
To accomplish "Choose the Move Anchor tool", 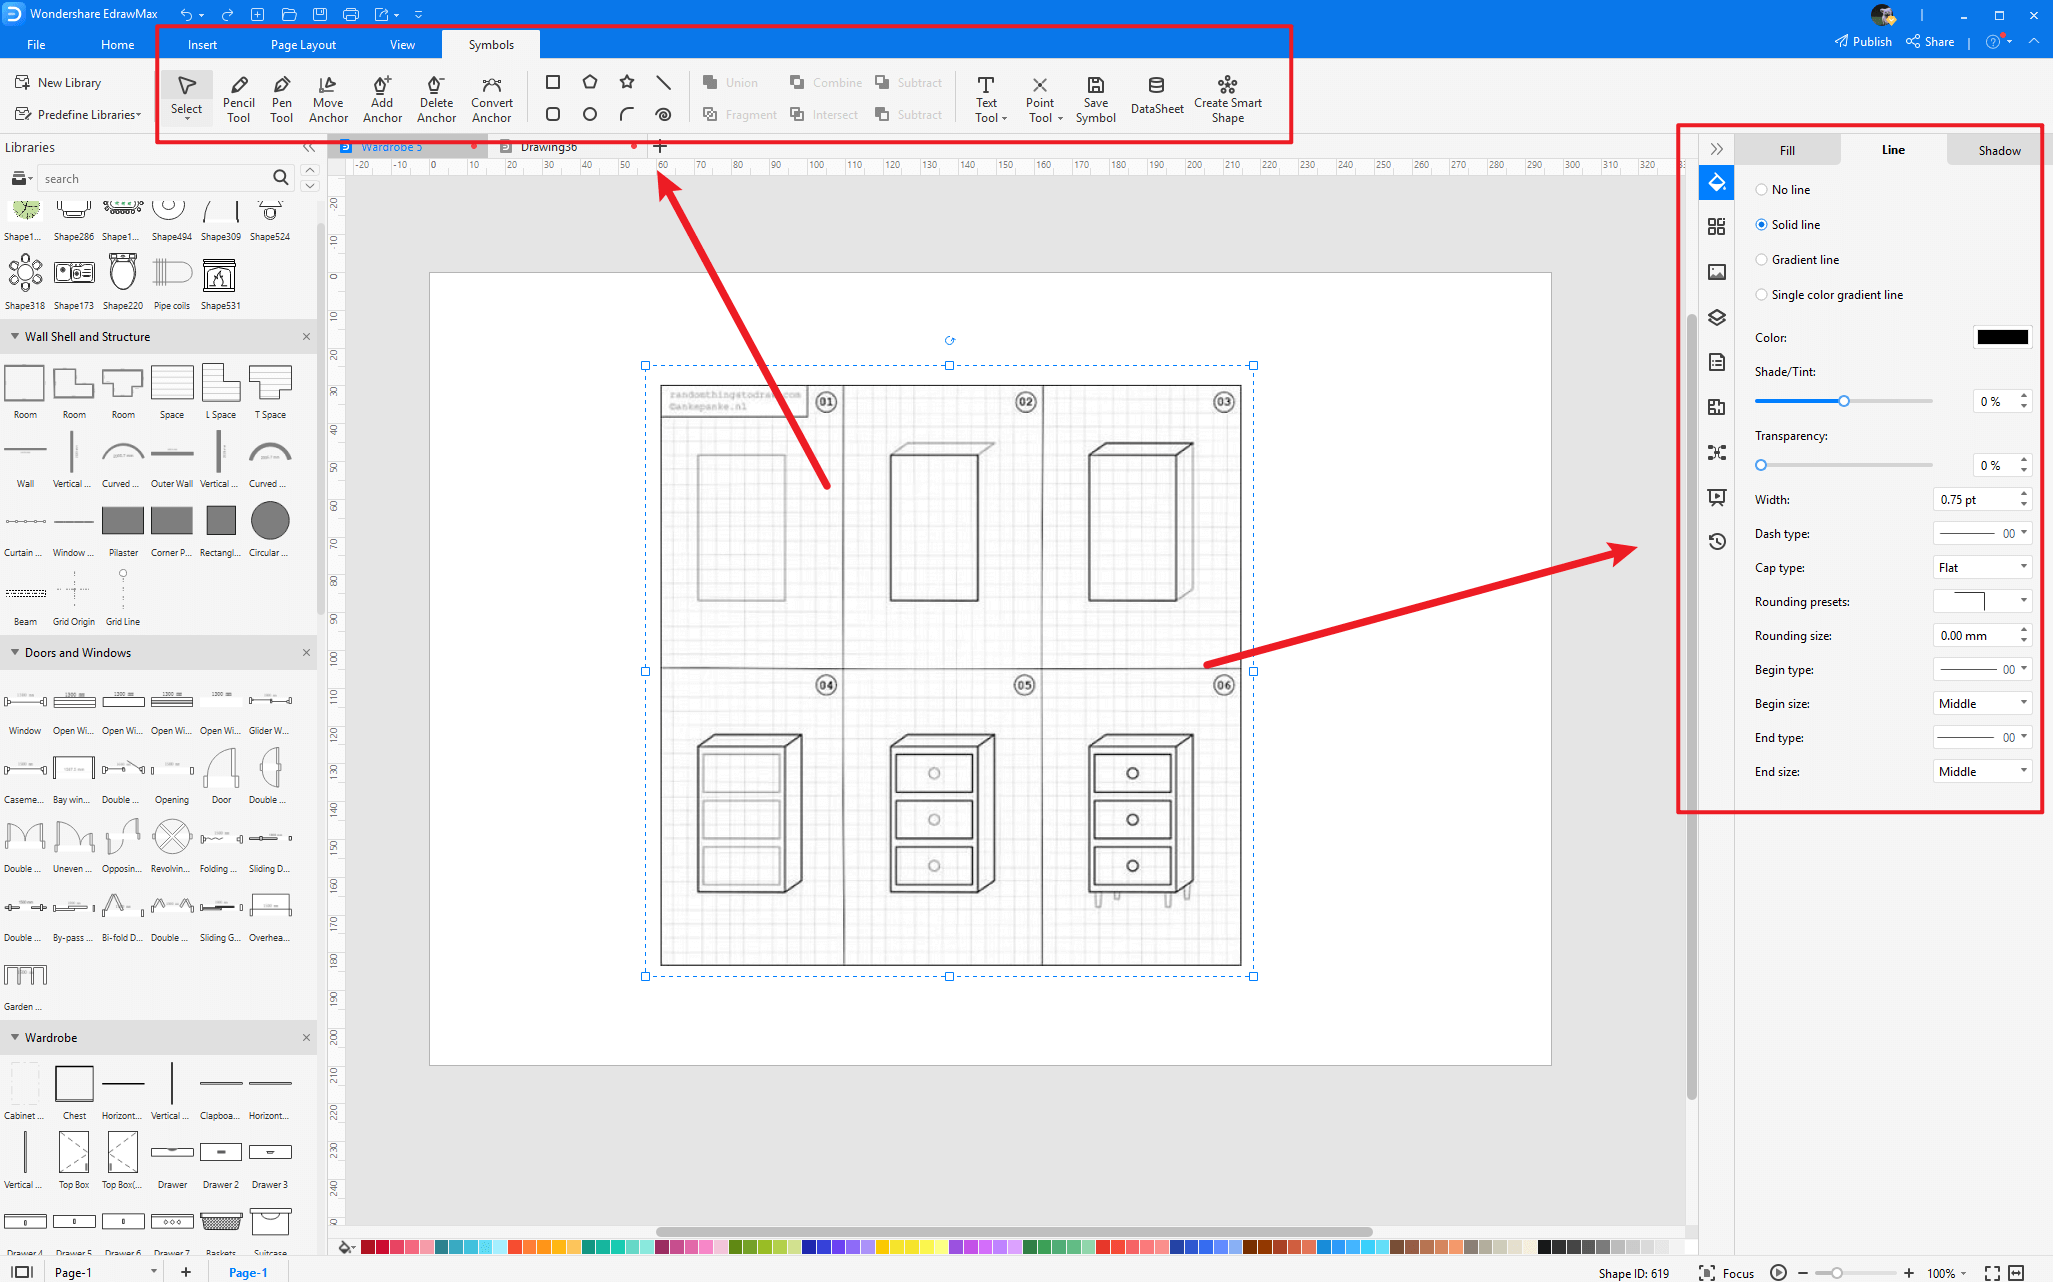I will 328,98.
